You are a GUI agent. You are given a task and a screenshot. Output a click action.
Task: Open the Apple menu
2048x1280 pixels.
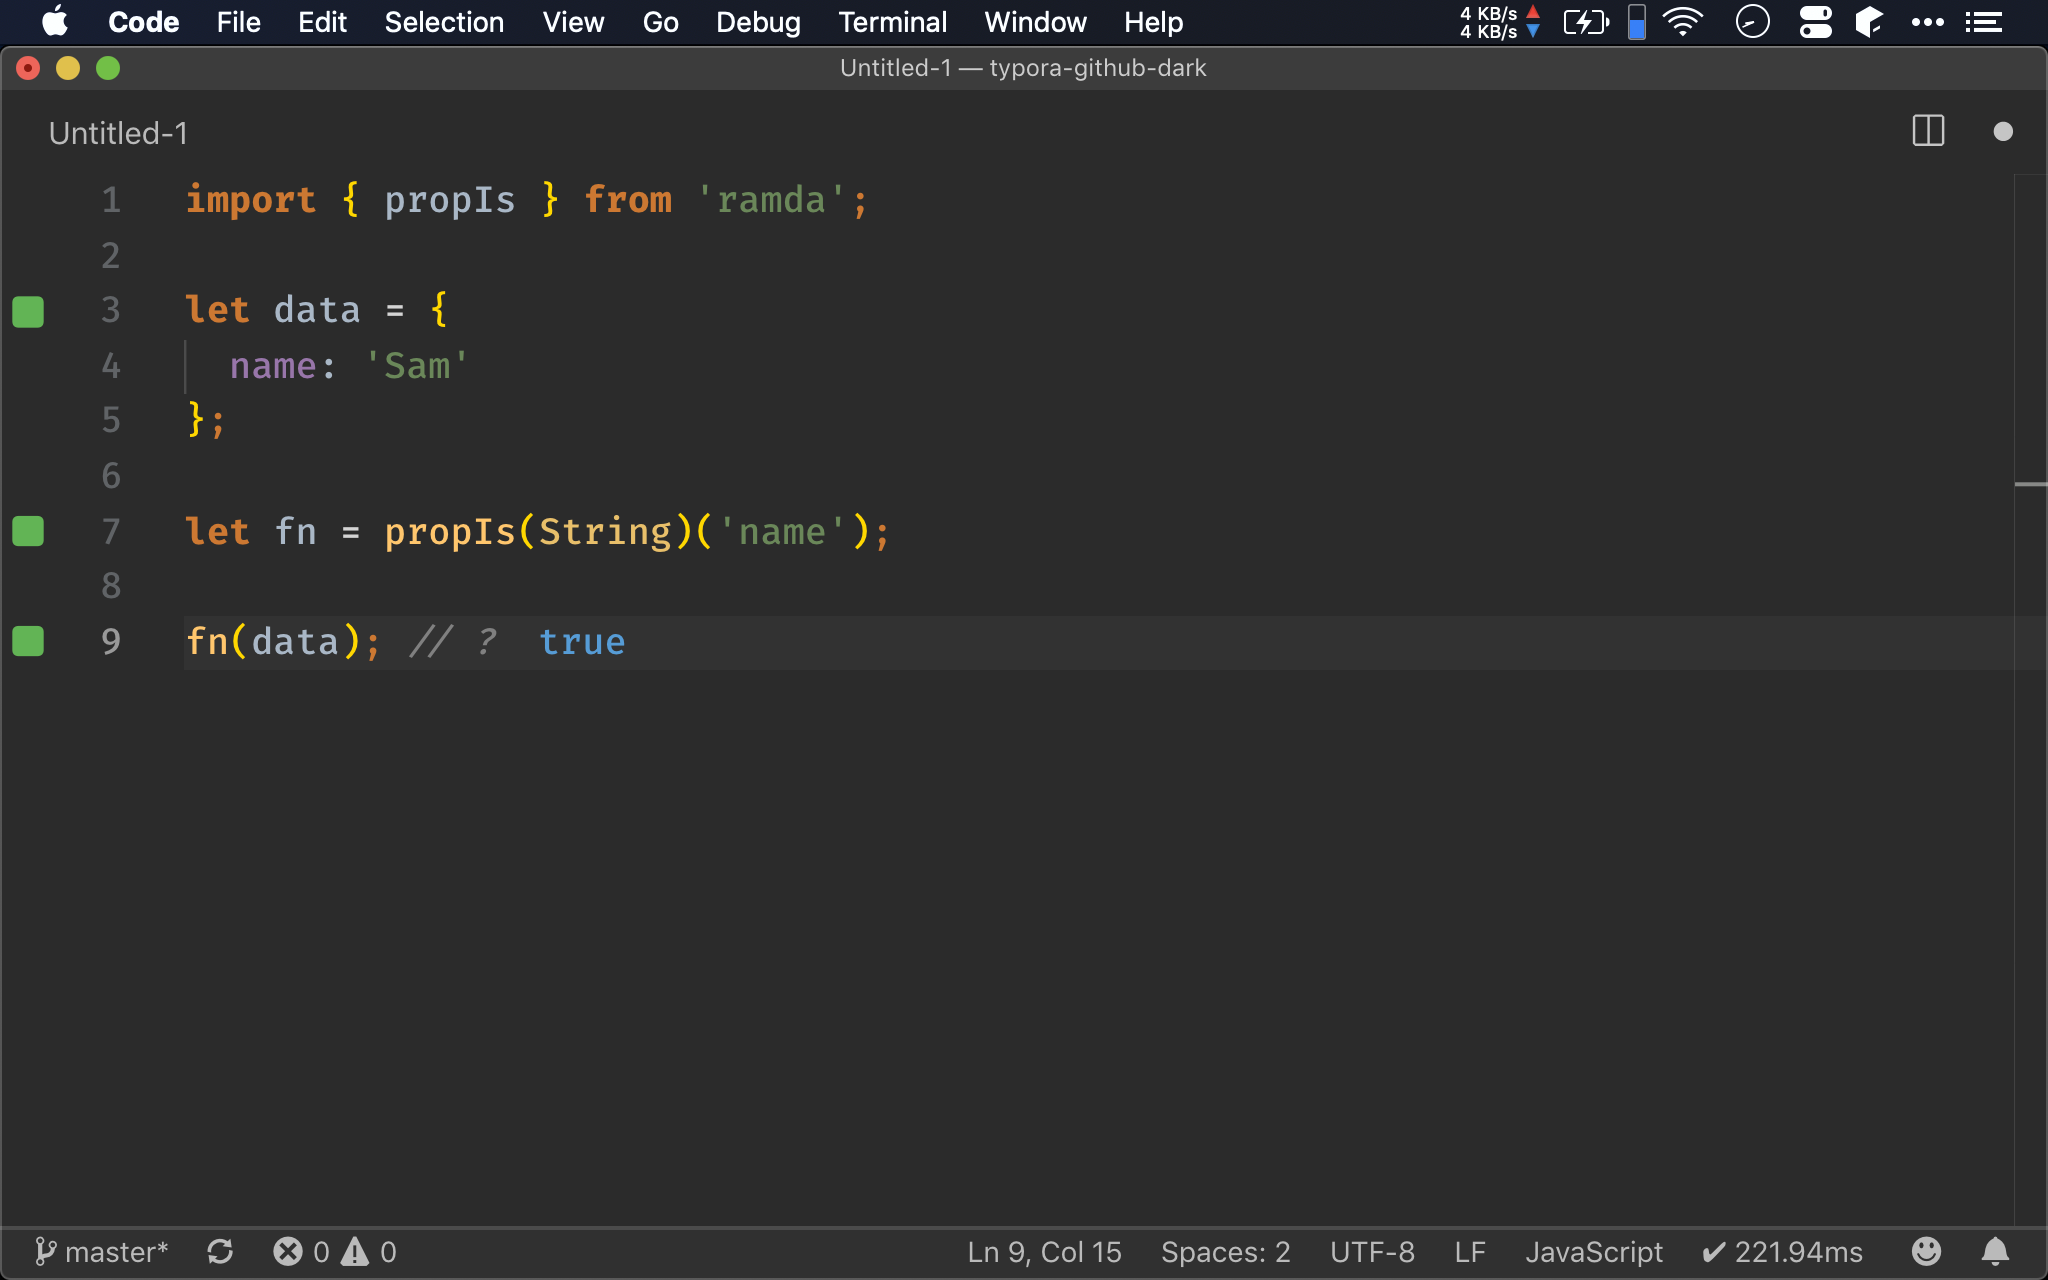point(55,21)
